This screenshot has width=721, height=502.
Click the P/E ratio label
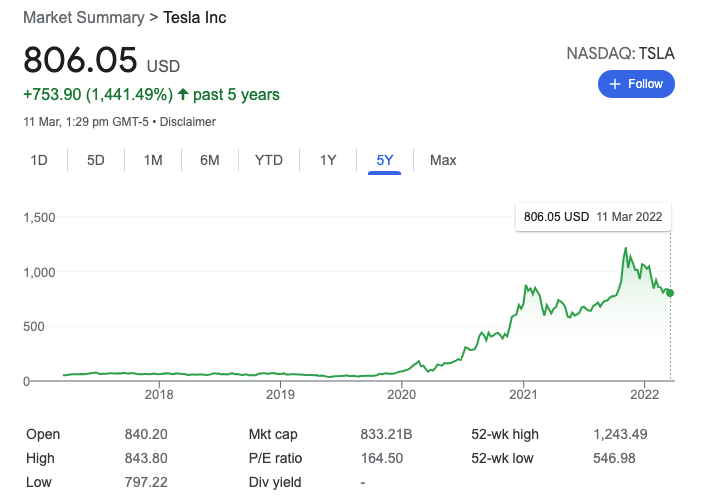[275, 458]
